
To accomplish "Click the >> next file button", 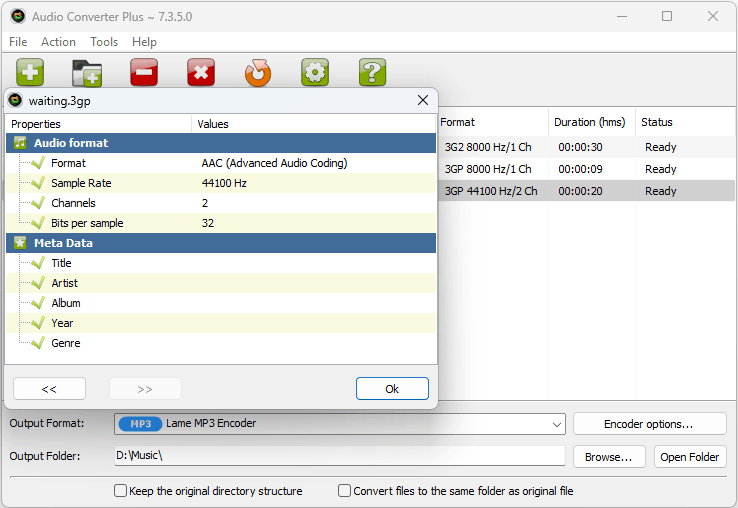I will (145, 388).
